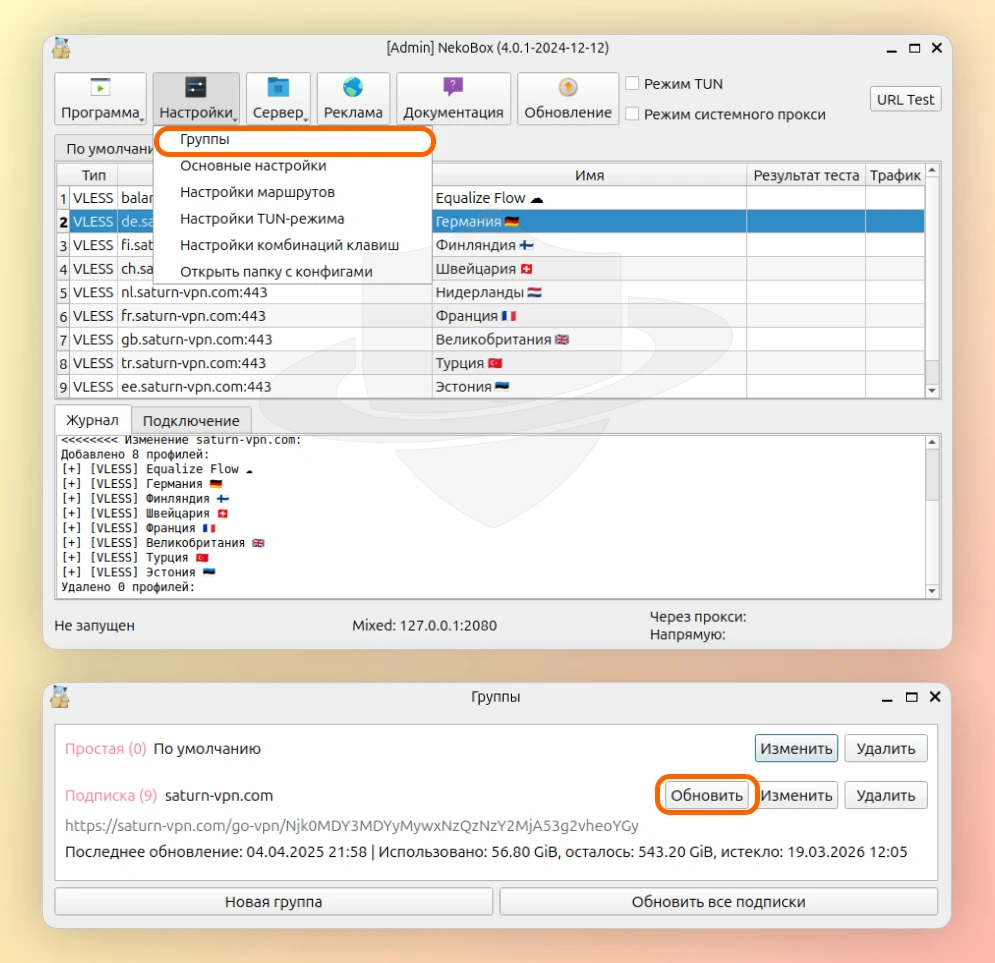The width and height of the screenshot is (995, 963).
Task: Select Группы from the settings menu
Action: coord(205,141)
